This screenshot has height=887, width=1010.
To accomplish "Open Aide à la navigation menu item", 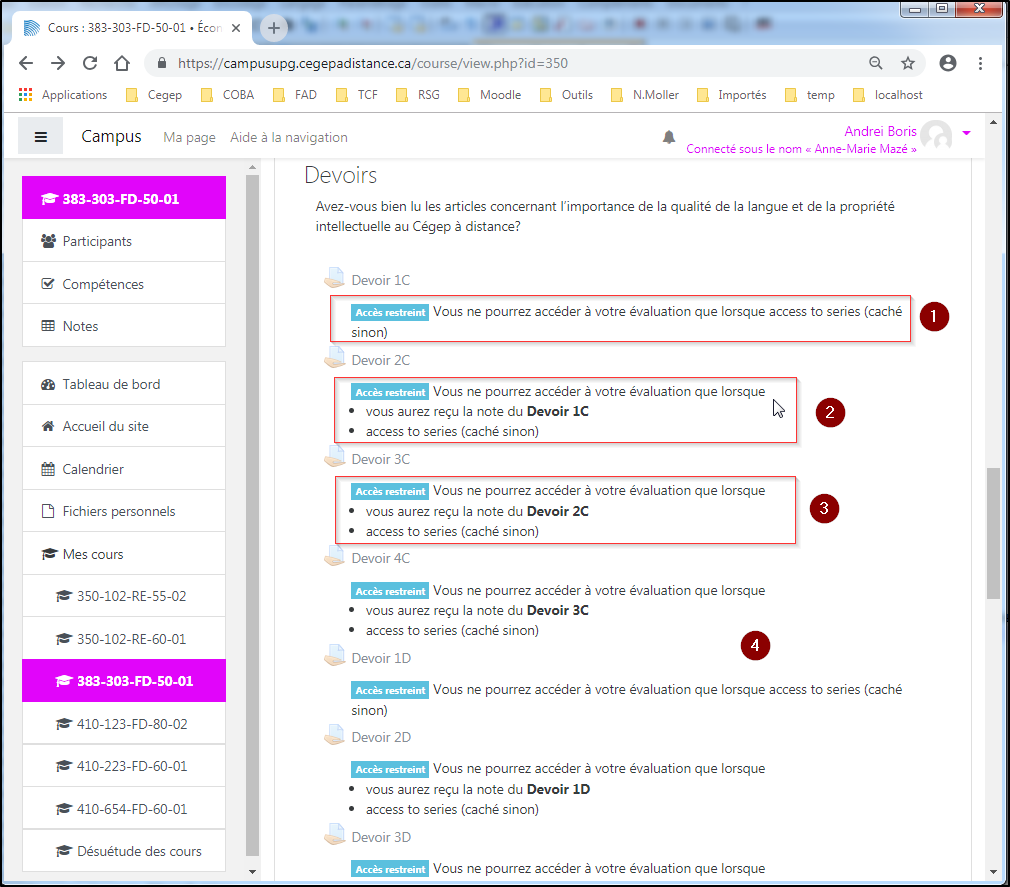I will click(x=289, y=137).
